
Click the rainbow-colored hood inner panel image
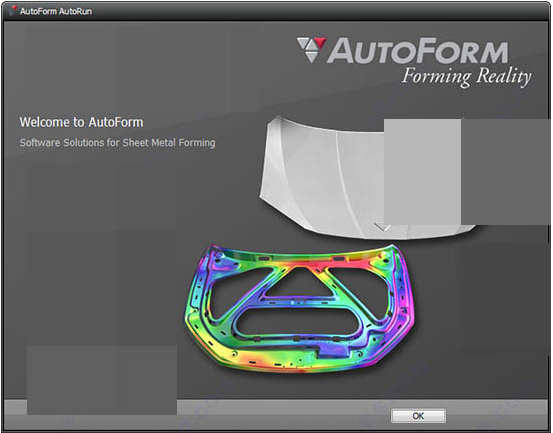(300, 309)
